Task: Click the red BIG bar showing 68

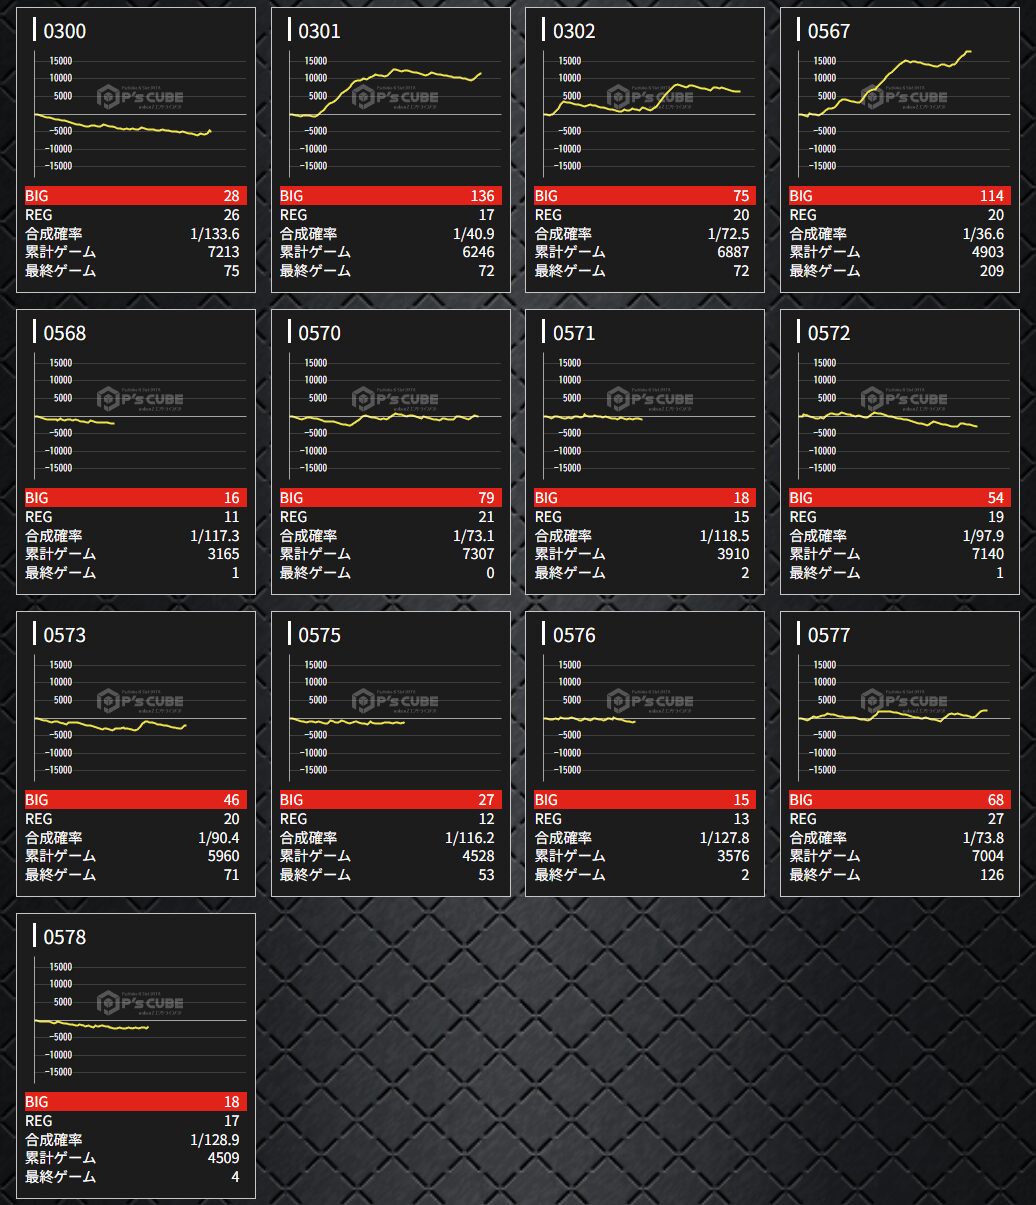Action: (899, 800)
